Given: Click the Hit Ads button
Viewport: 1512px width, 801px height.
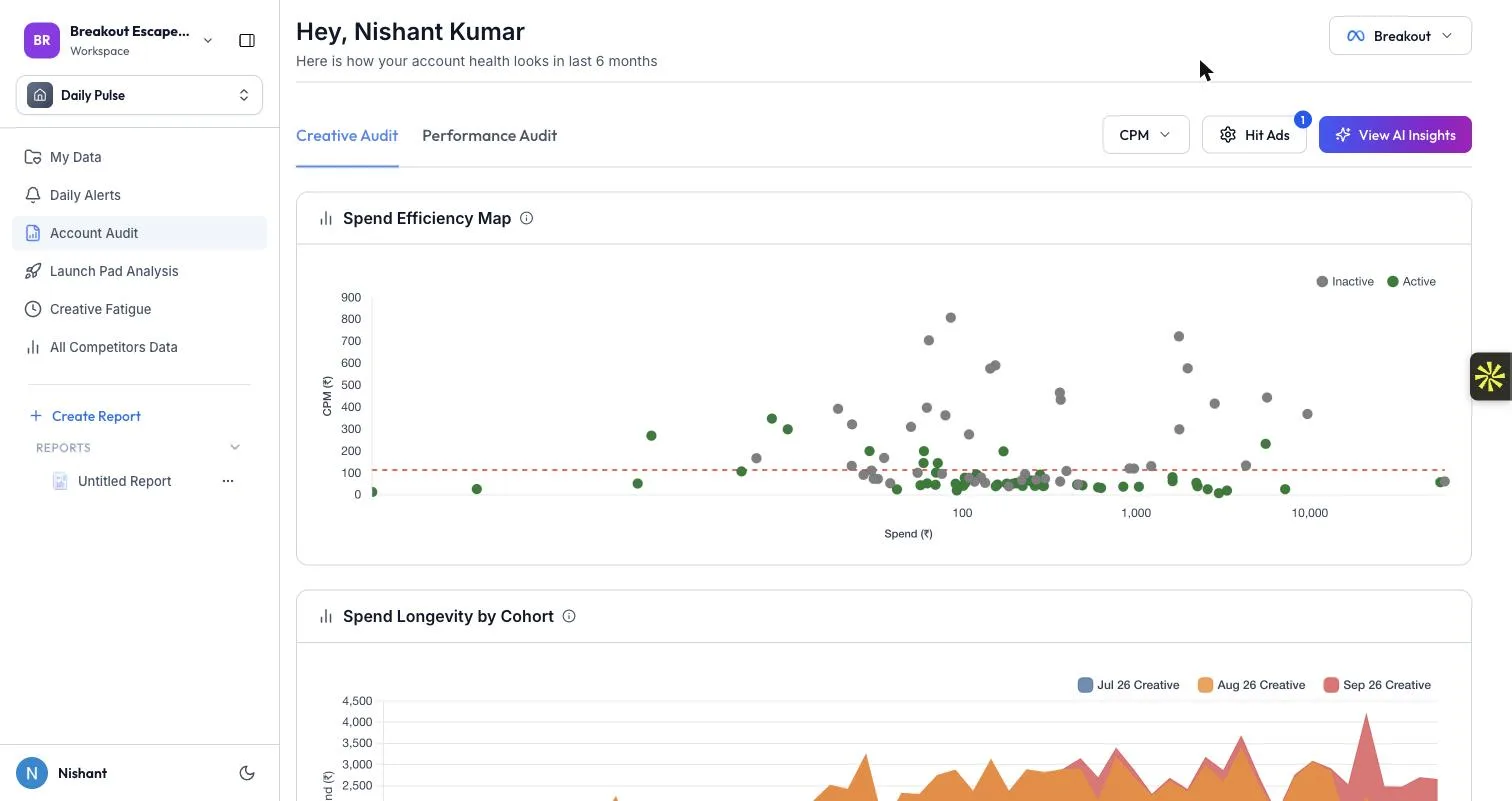Looking at the screenshot, I should coord(1254,135).
